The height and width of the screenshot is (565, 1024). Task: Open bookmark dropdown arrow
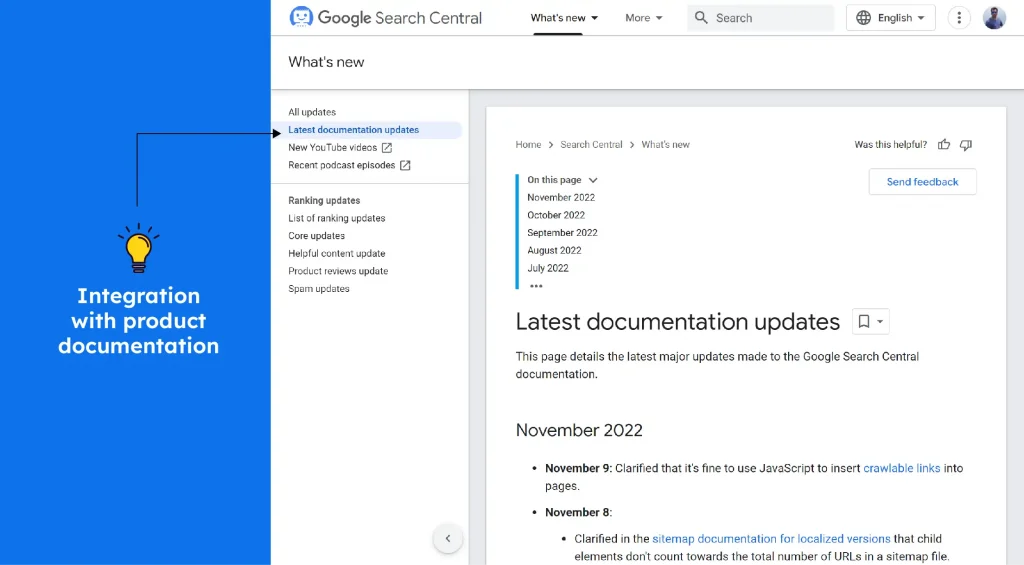[x=880, y=321]
